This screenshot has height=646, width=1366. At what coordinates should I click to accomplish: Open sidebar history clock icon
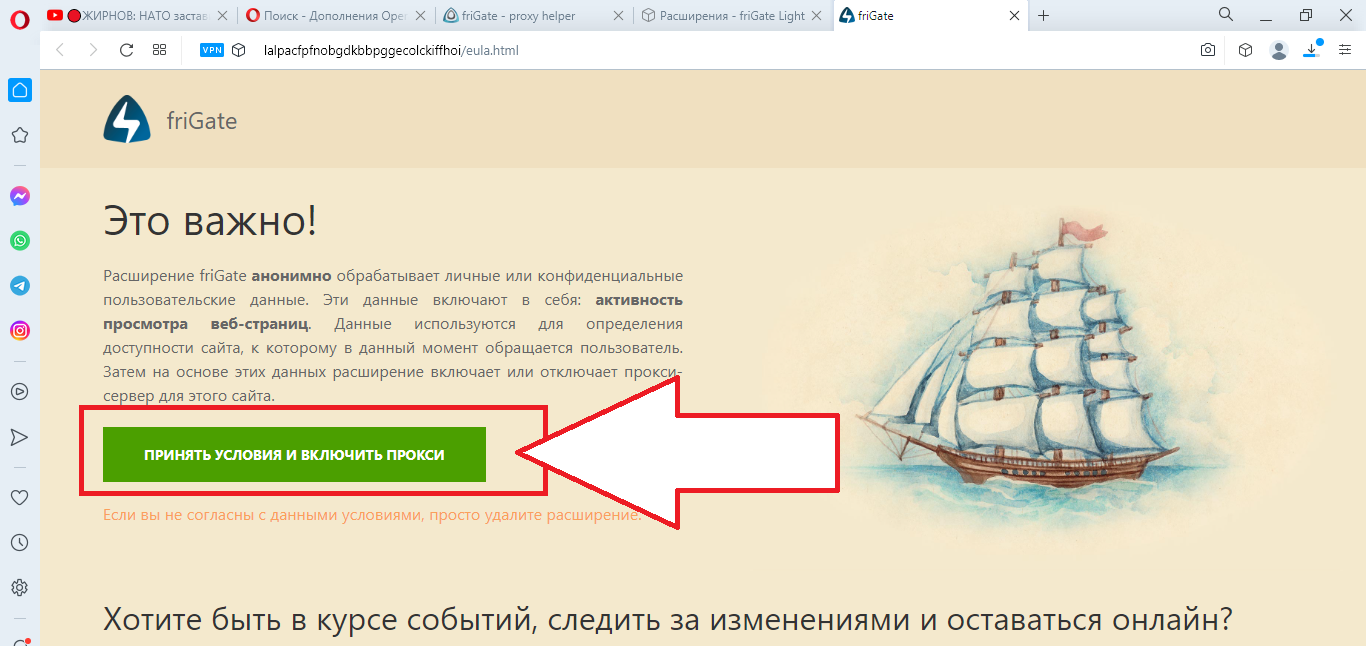19,542
